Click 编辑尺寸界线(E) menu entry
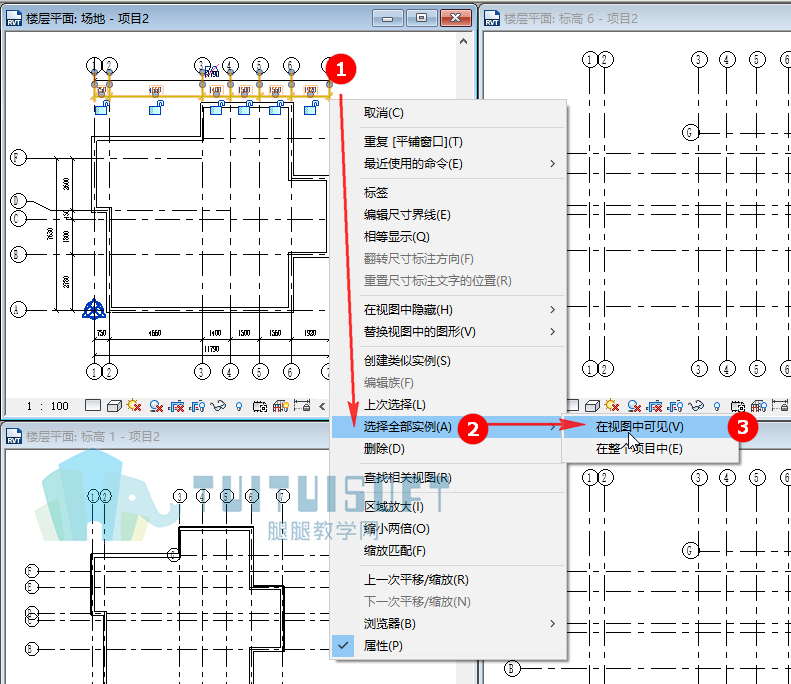791x684 pixels. tap(448, 215)
